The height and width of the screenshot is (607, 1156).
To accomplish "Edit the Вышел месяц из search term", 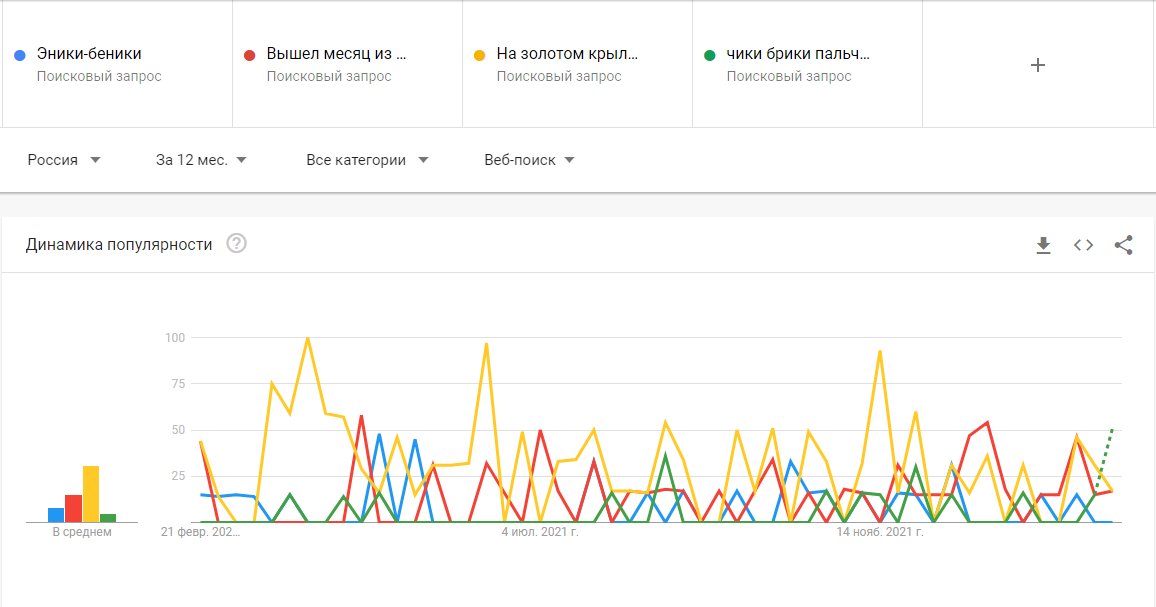I will coord(336,54).
